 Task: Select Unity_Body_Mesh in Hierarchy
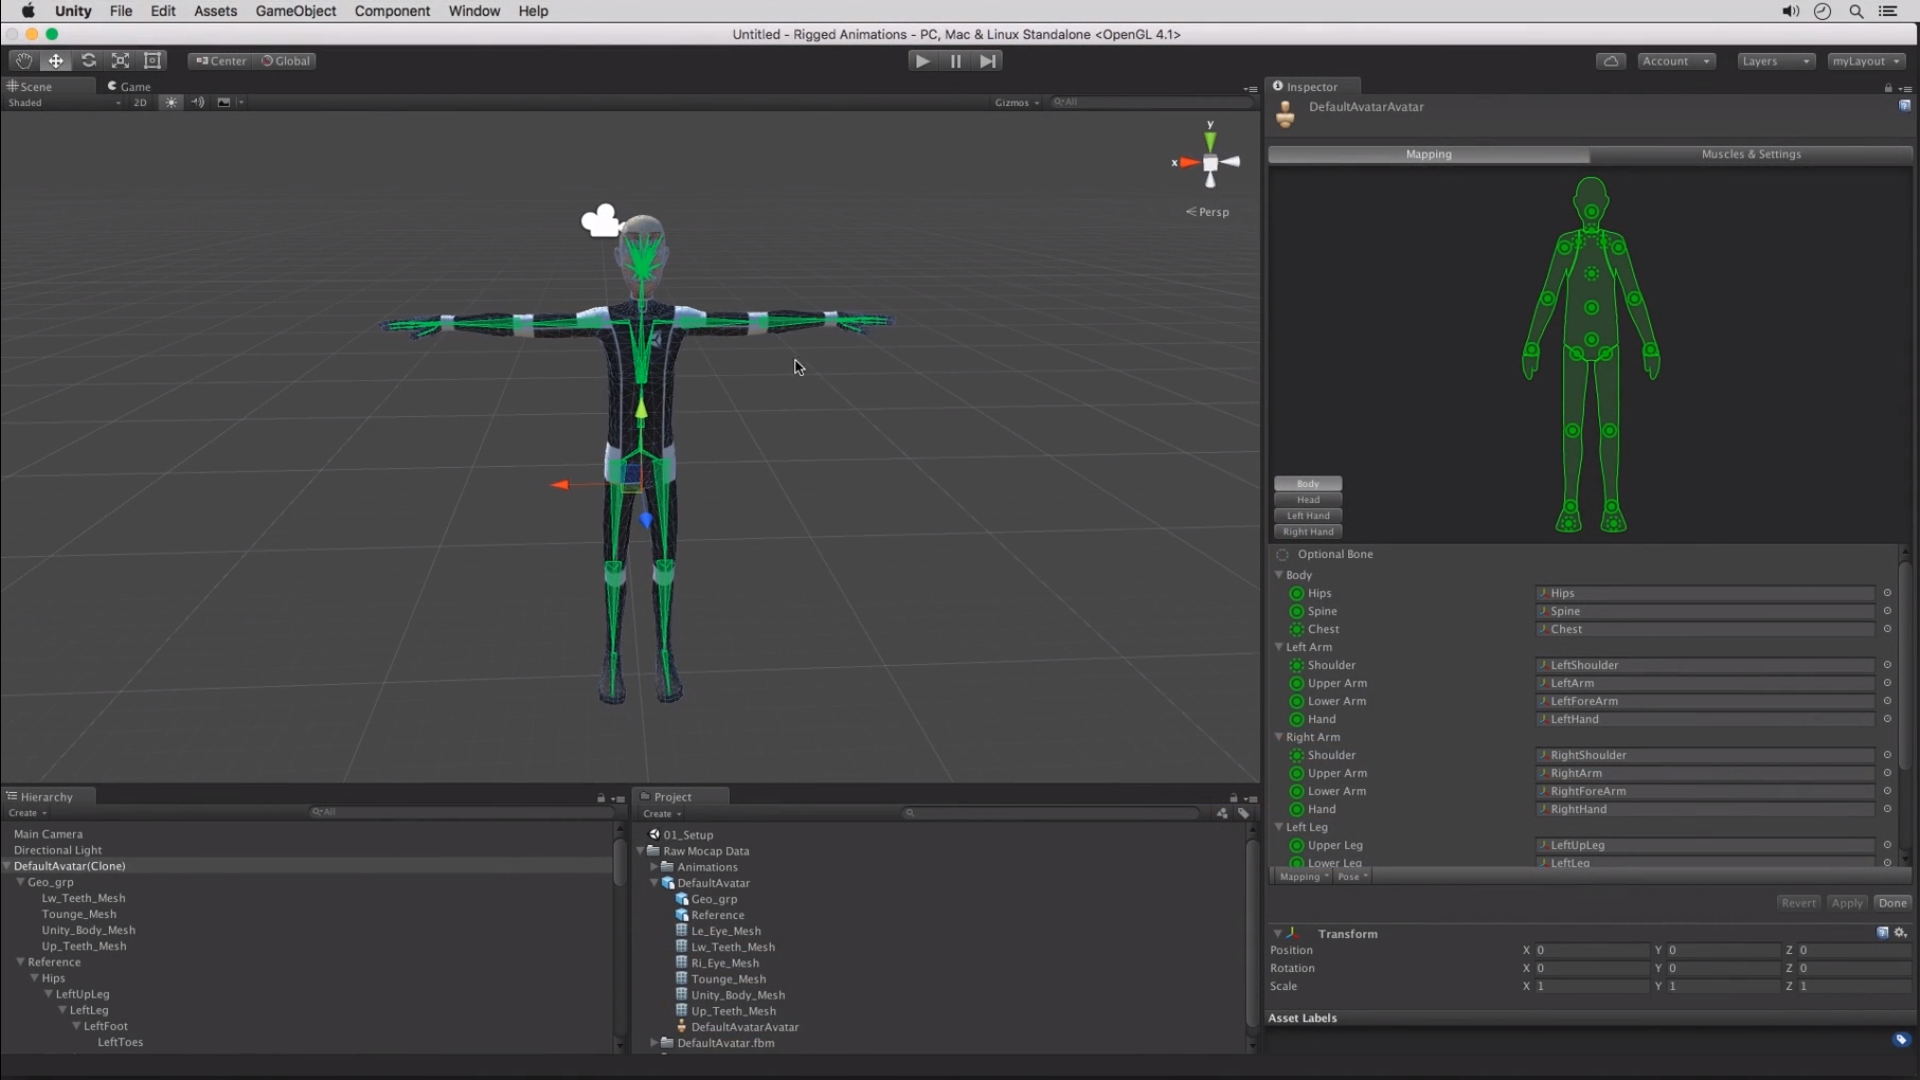coord(88,930)
